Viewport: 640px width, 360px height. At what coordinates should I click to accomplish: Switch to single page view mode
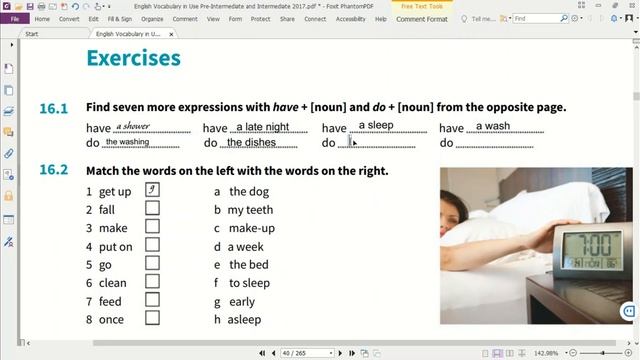click(x=485, y=353)
